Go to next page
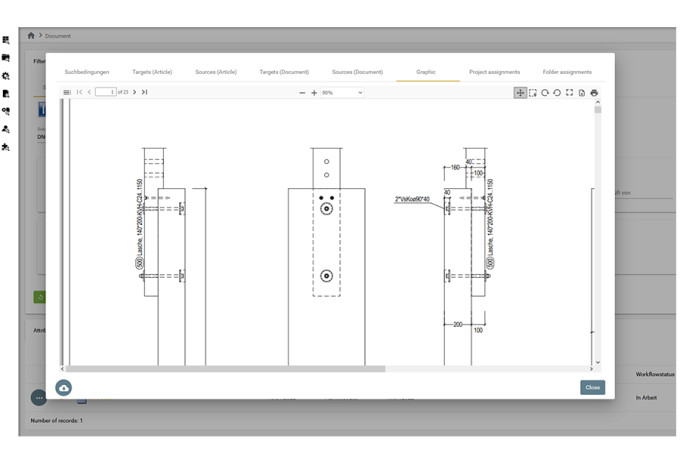The image size is (680, 453). click(135, 92)
